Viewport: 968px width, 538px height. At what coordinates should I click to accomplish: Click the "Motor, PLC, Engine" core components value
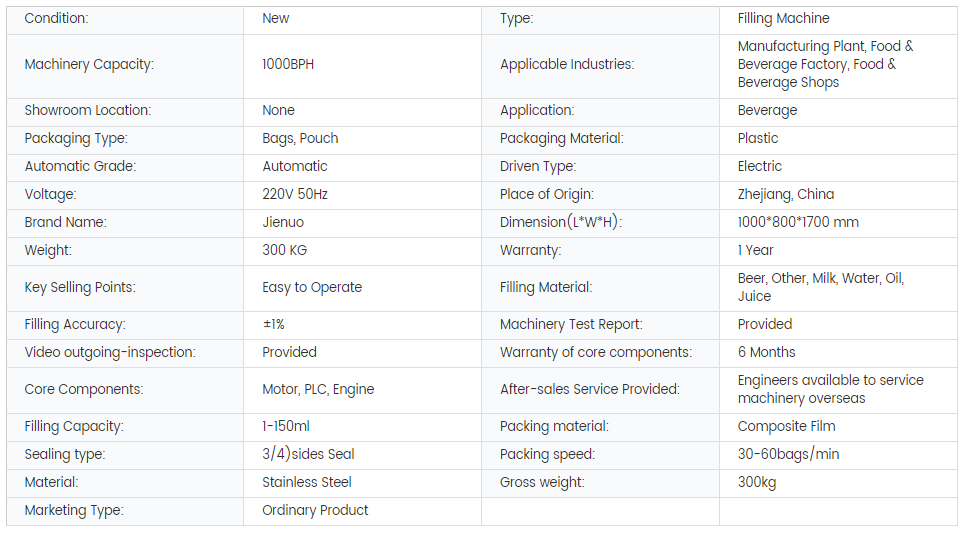point(318,389)
